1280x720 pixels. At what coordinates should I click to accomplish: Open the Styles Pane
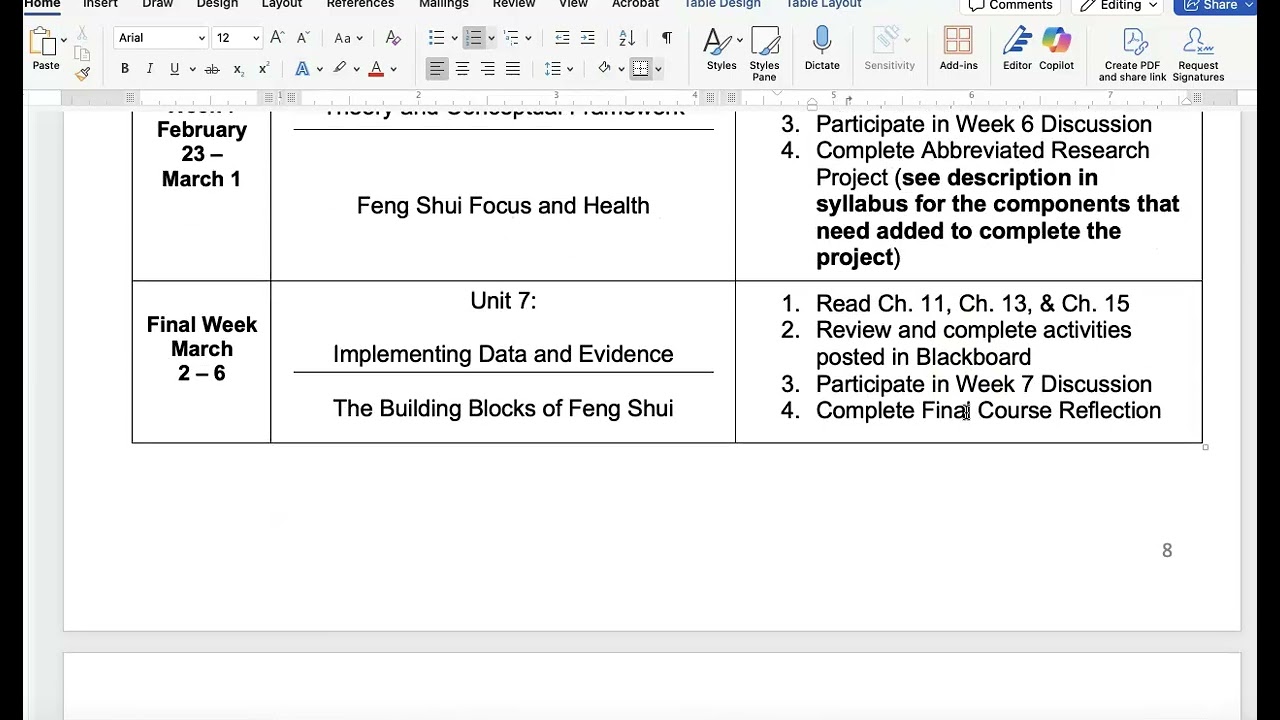coord(764,54)
